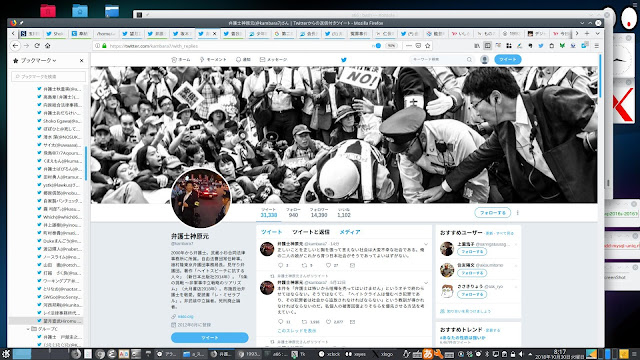Reply to the second tweet
The image size is (640, 360).
tap(280, 322)
